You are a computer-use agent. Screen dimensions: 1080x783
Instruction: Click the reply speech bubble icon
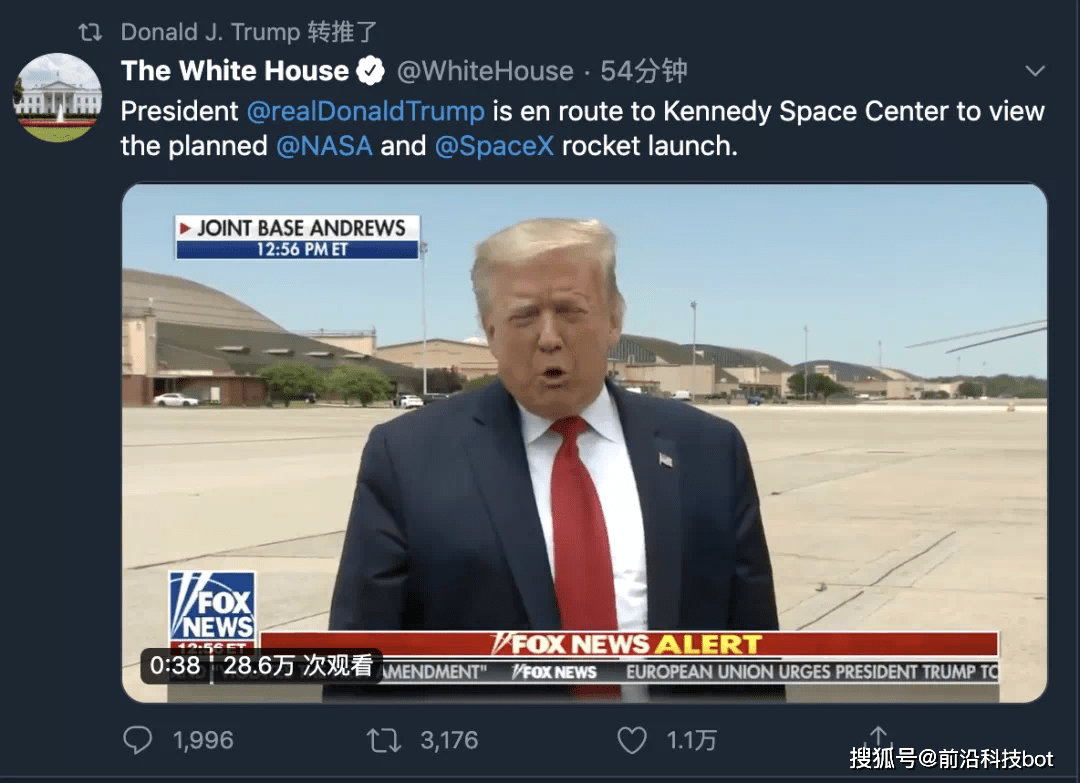coord(138,740)
